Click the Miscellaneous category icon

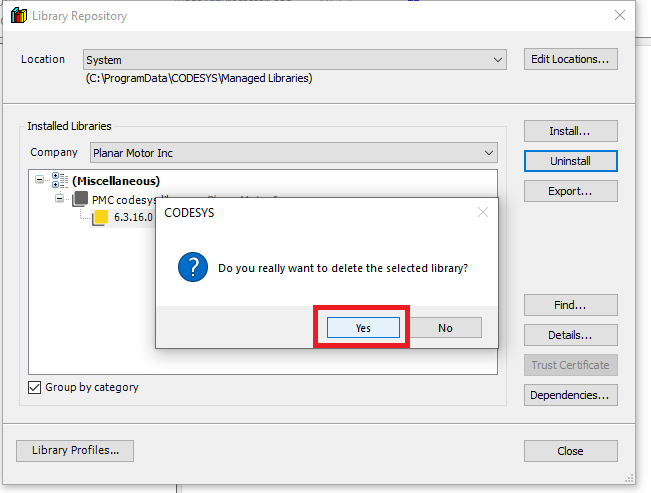[58, 180]
